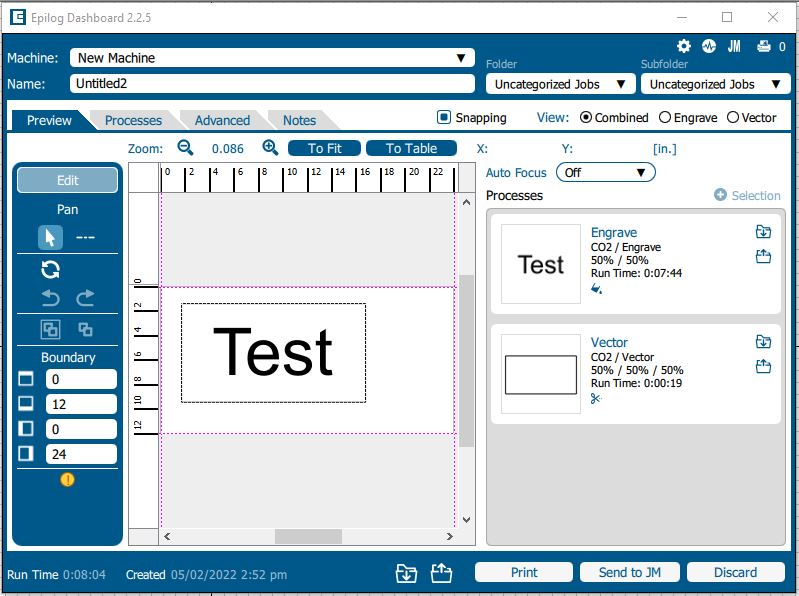
Task: Click the rotate/refresh icon
Action: [50, 269]
